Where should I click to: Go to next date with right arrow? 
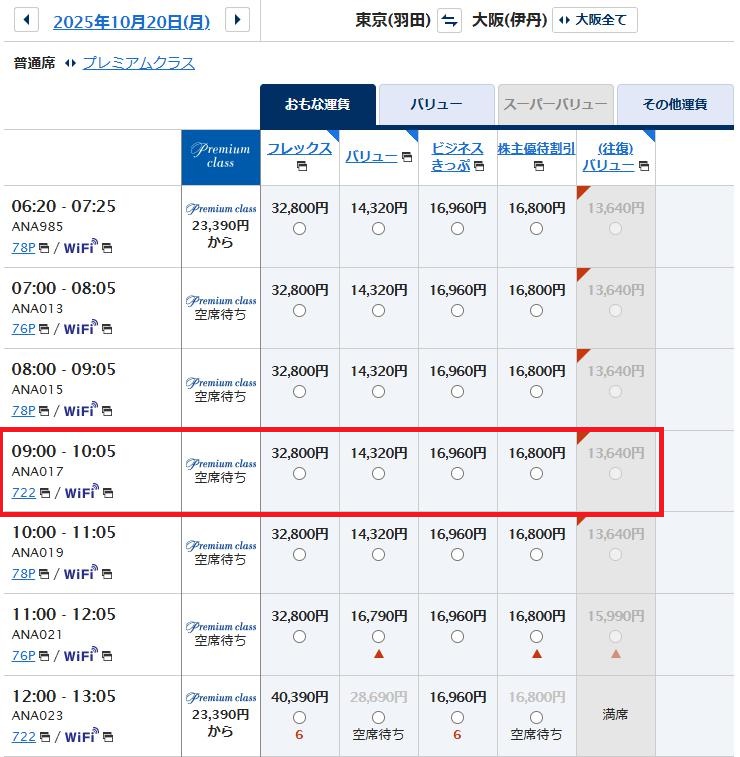tap(237, 19)
